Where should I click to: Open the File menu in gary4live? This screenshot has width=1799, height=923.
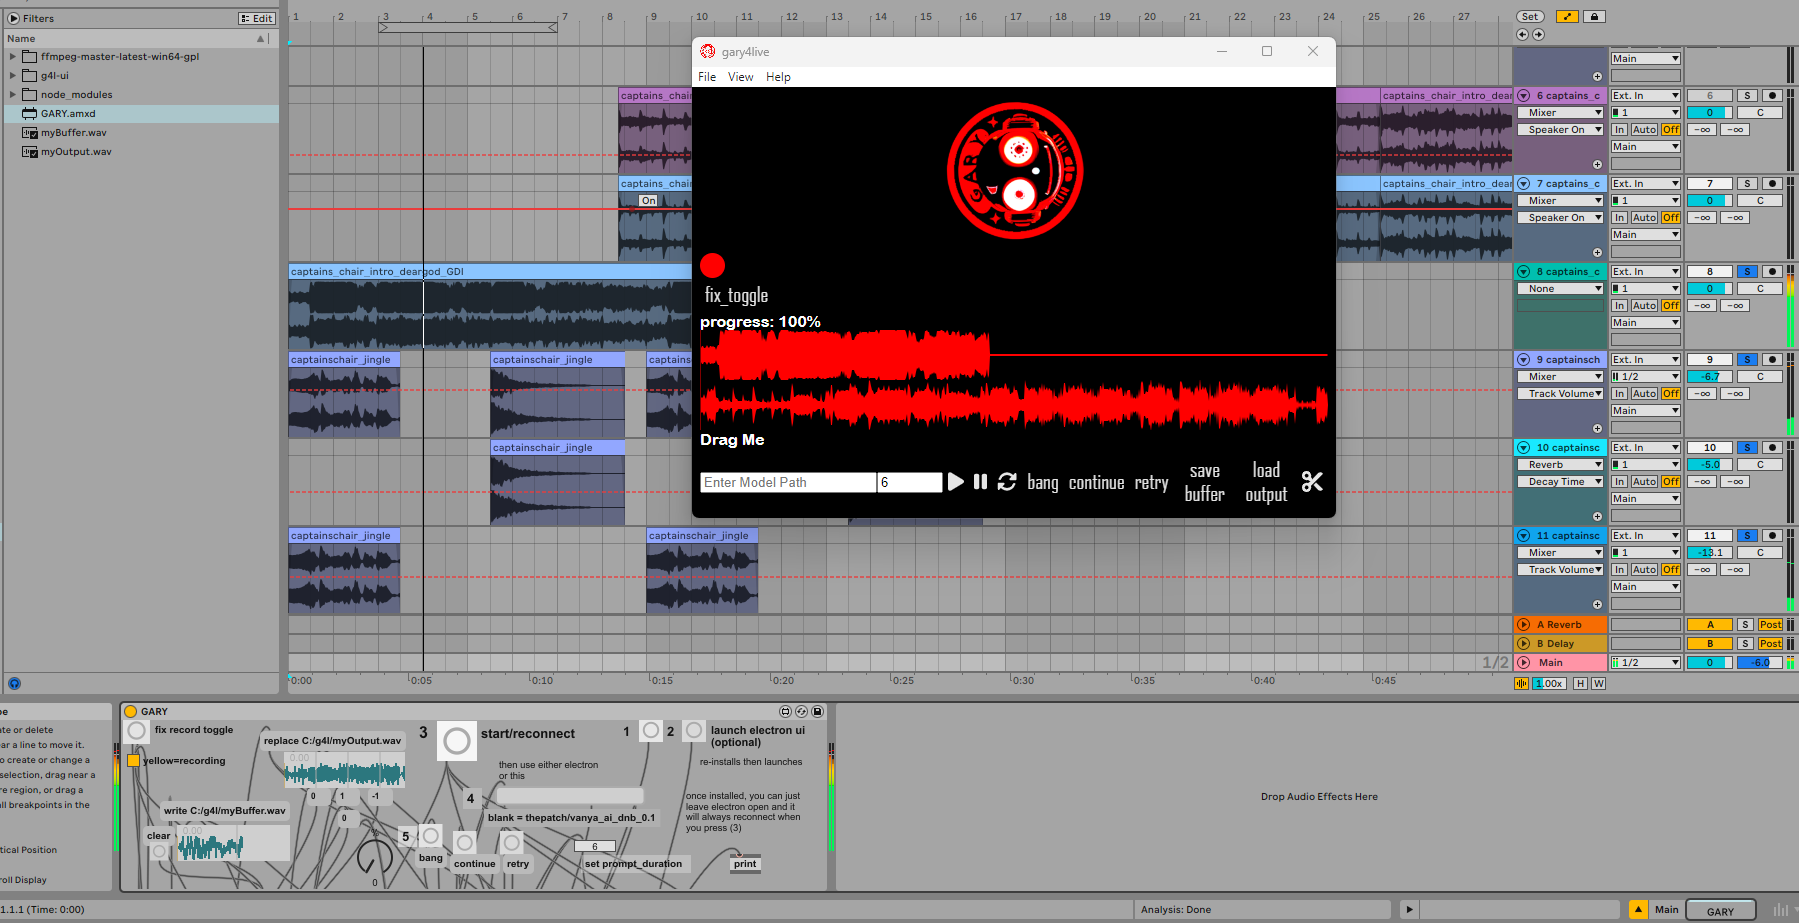coord(707,77)
